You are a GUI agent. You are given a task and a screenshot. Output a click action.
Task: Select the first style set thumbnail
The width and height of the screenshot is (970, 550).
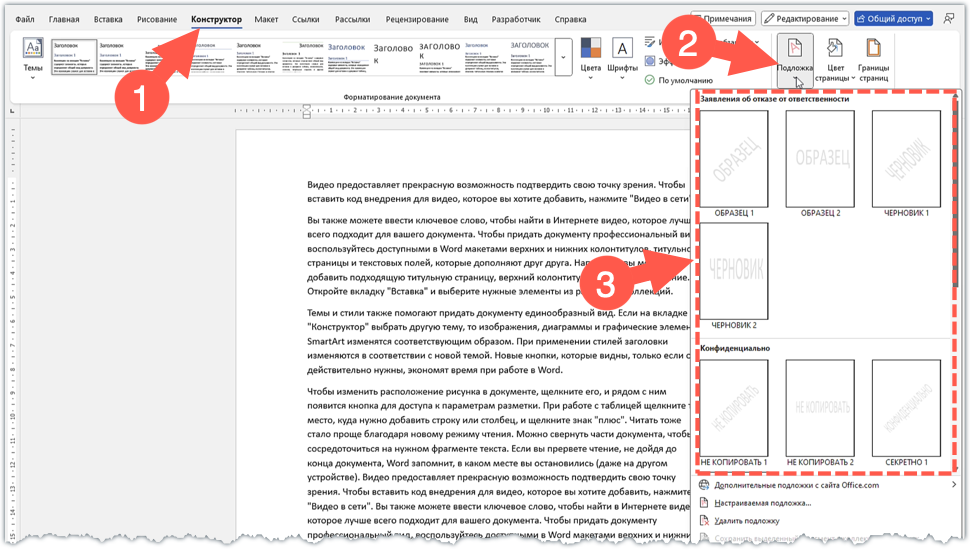click(x=74, y=58)
